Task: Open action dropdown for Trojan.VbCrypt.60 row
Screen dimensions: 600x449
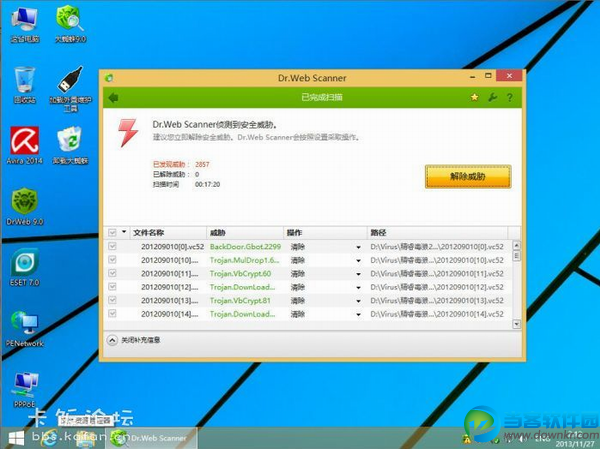Action: click(358, 274)
